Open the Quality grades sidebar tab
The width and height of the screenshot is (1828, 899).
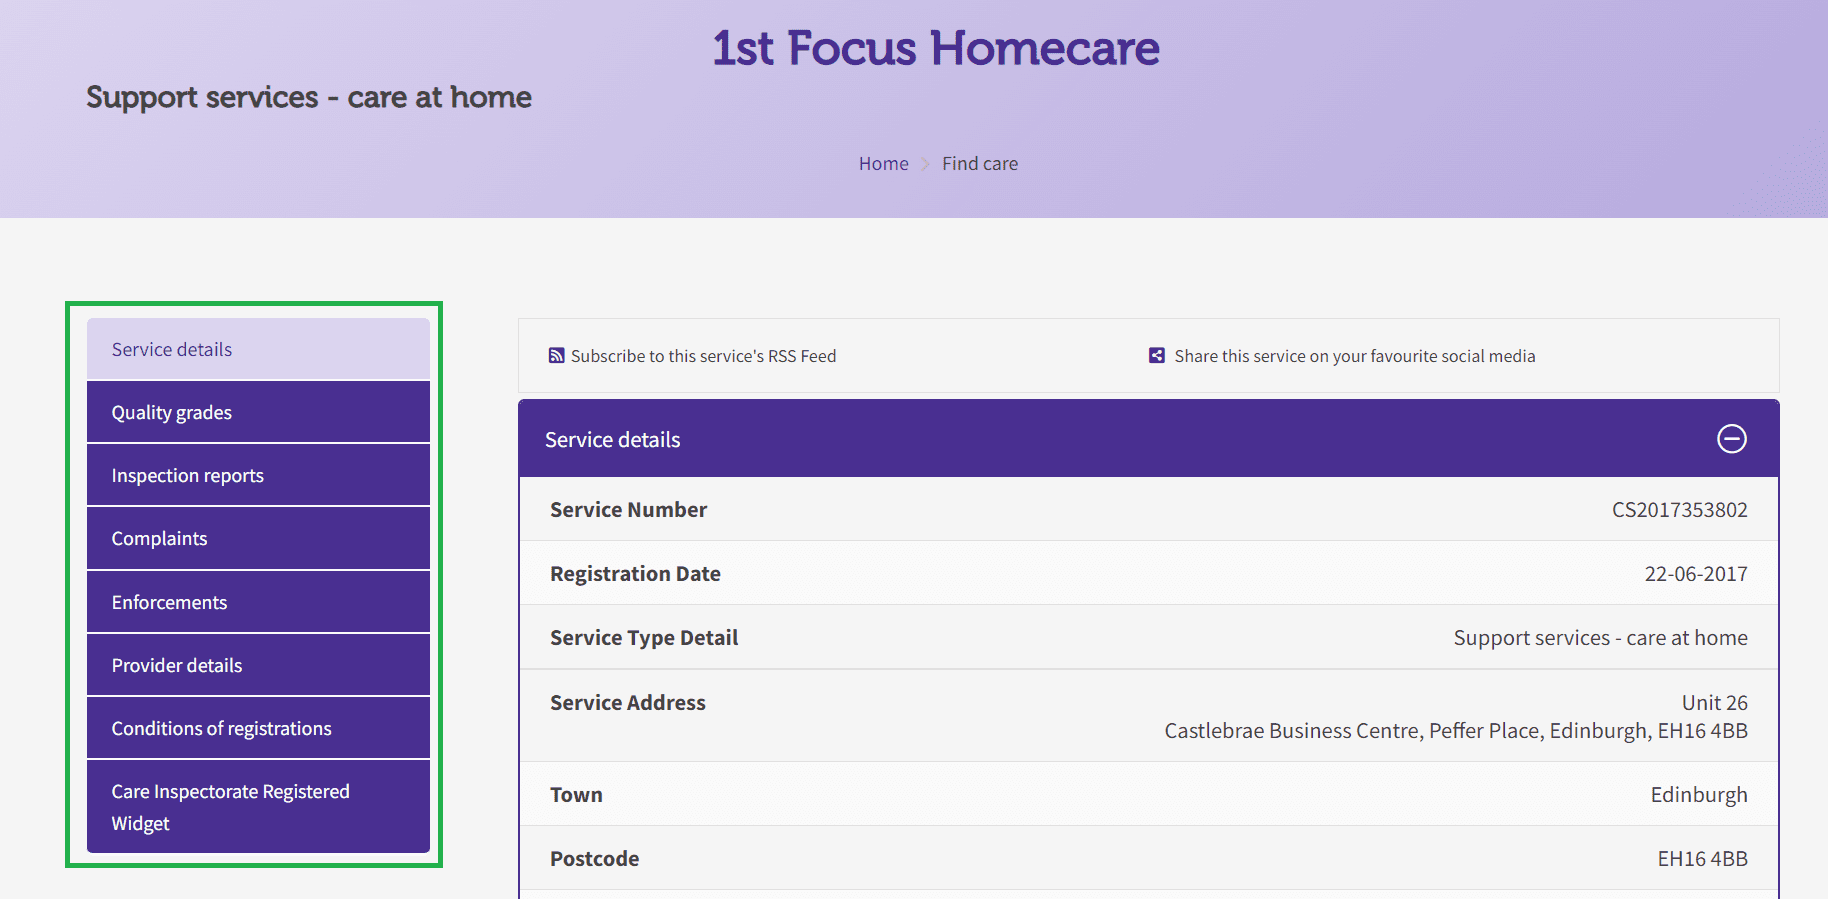[258, 412]
